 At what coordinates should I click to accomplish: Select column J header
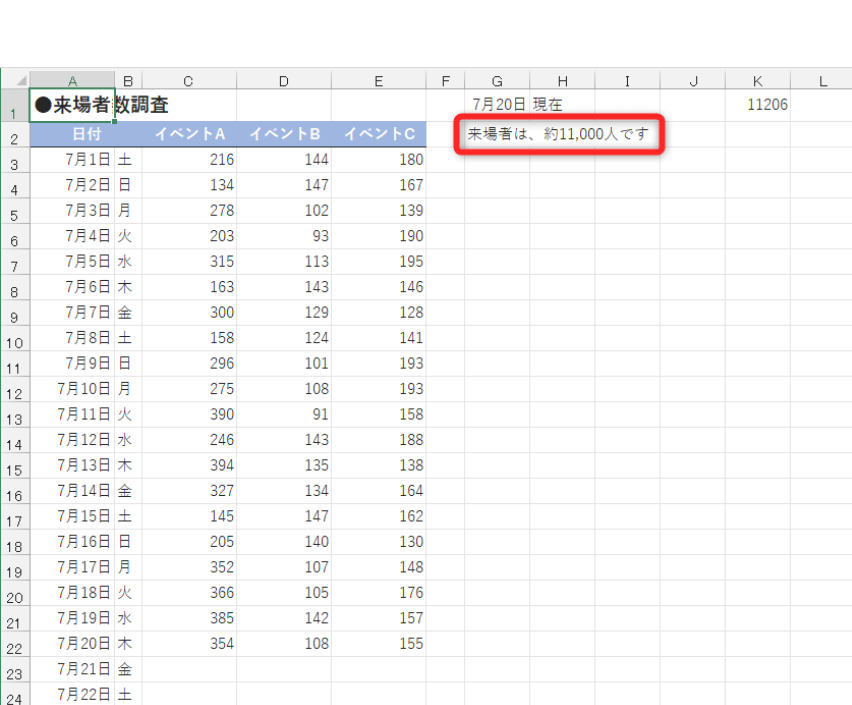pyautogui.click(x=693, y=81)
